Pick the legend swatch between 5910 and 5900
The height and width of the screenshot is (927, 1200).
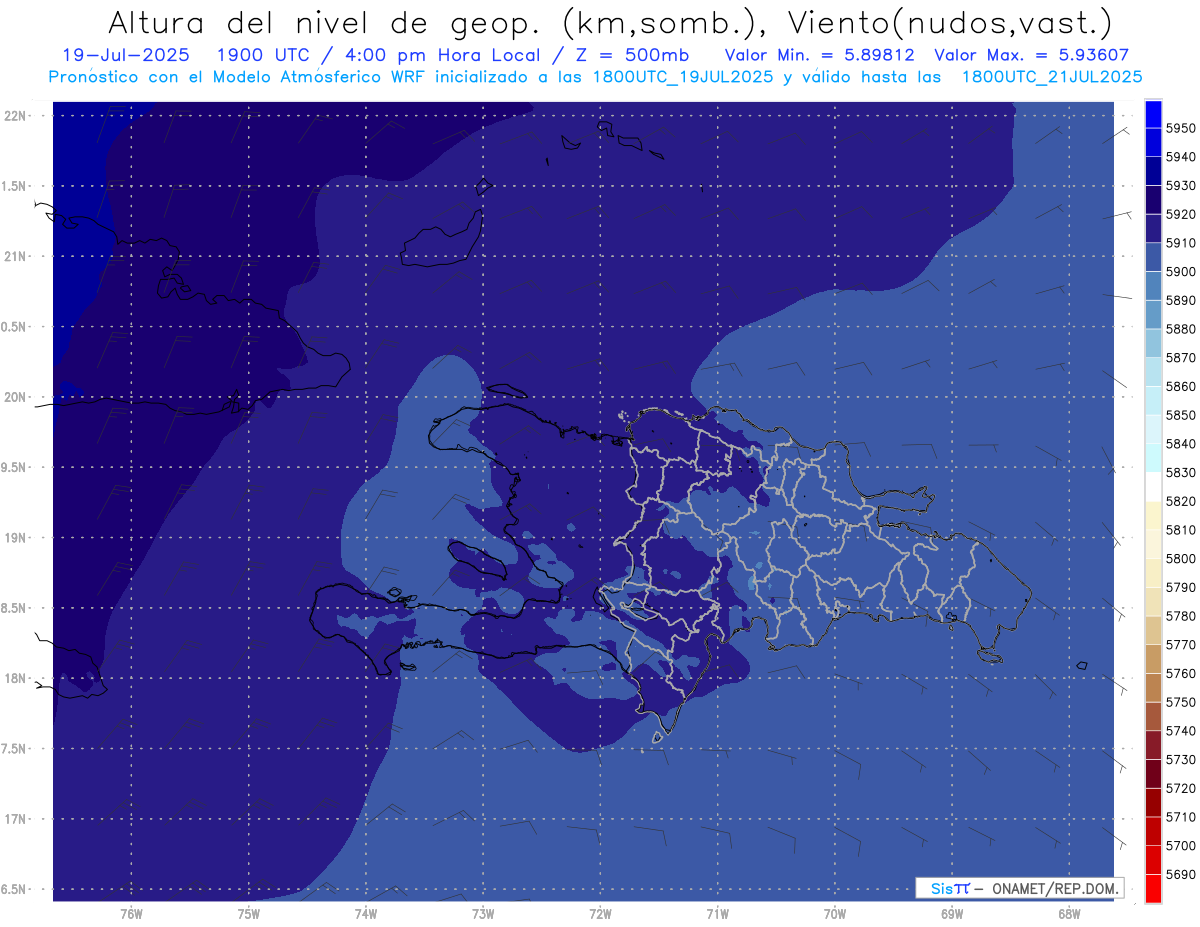point(1153,257)
